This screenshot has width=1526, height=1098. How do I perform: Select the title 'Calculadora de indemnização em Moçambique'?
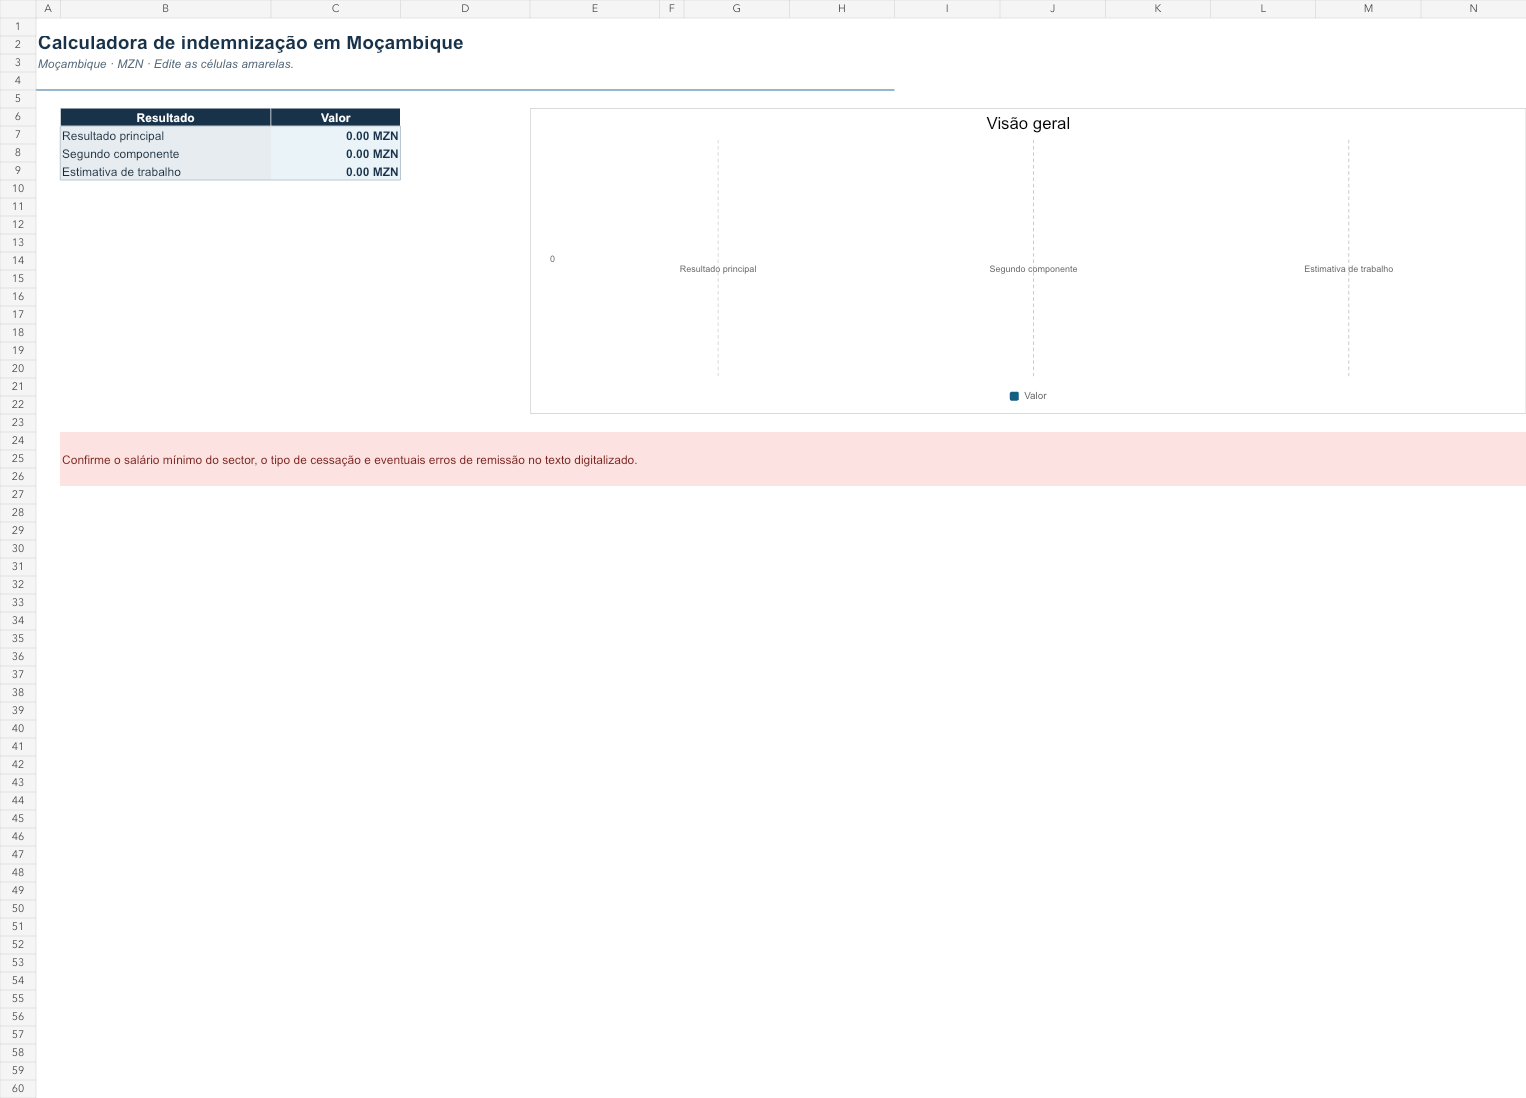click(x=250, y=43)
